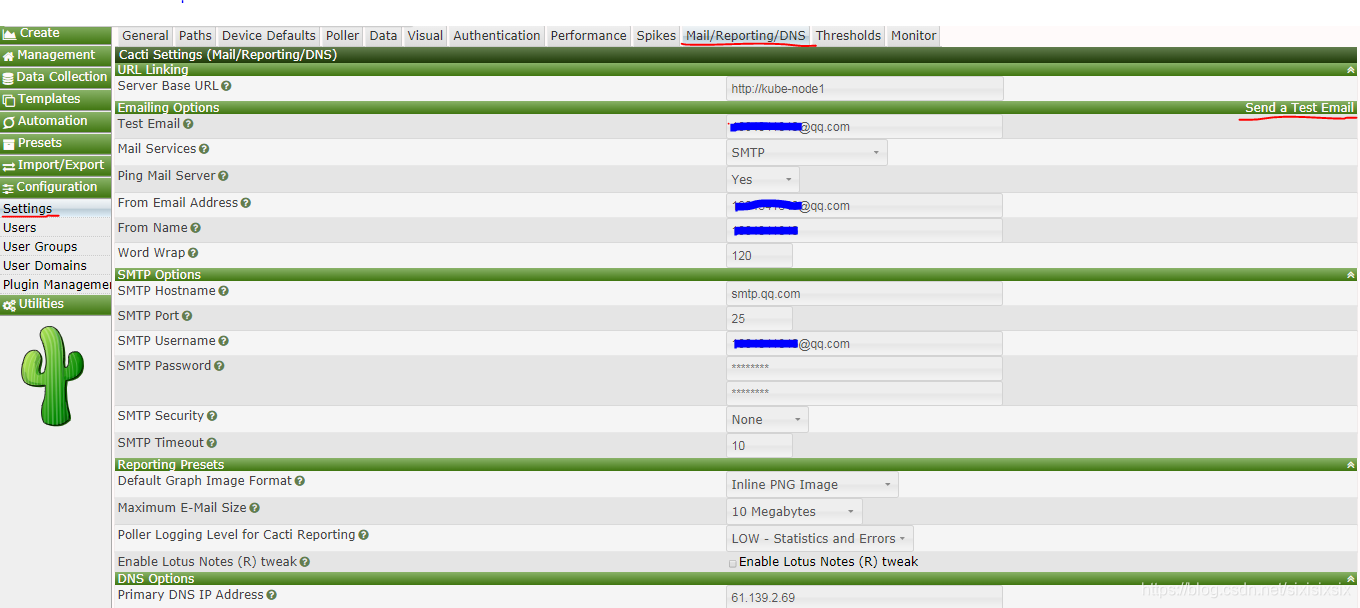This screenshot has width=1360, height=608.
Task: Click help icon for SMTP Security
Action: [x=212, y=417]
